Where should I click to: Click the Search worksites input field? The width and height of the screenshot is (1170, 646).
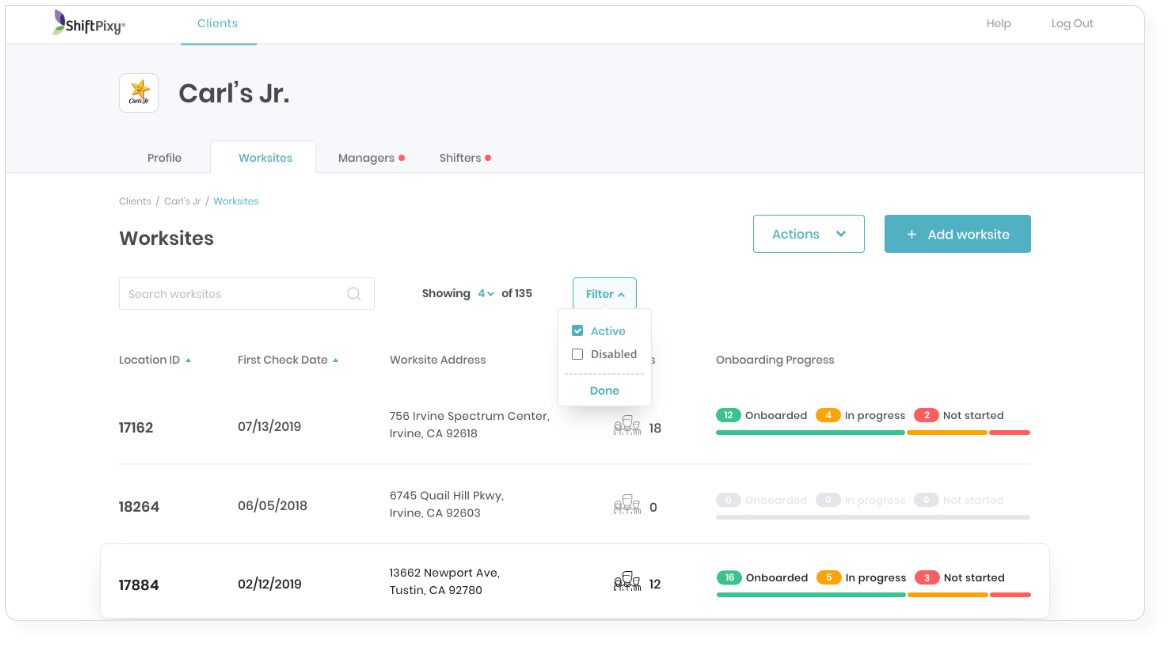(247, 294)
